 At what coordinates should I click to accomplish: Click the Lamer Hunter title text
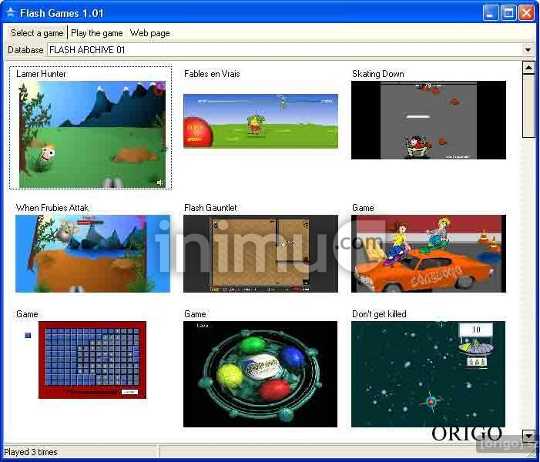tap(41, 74)
